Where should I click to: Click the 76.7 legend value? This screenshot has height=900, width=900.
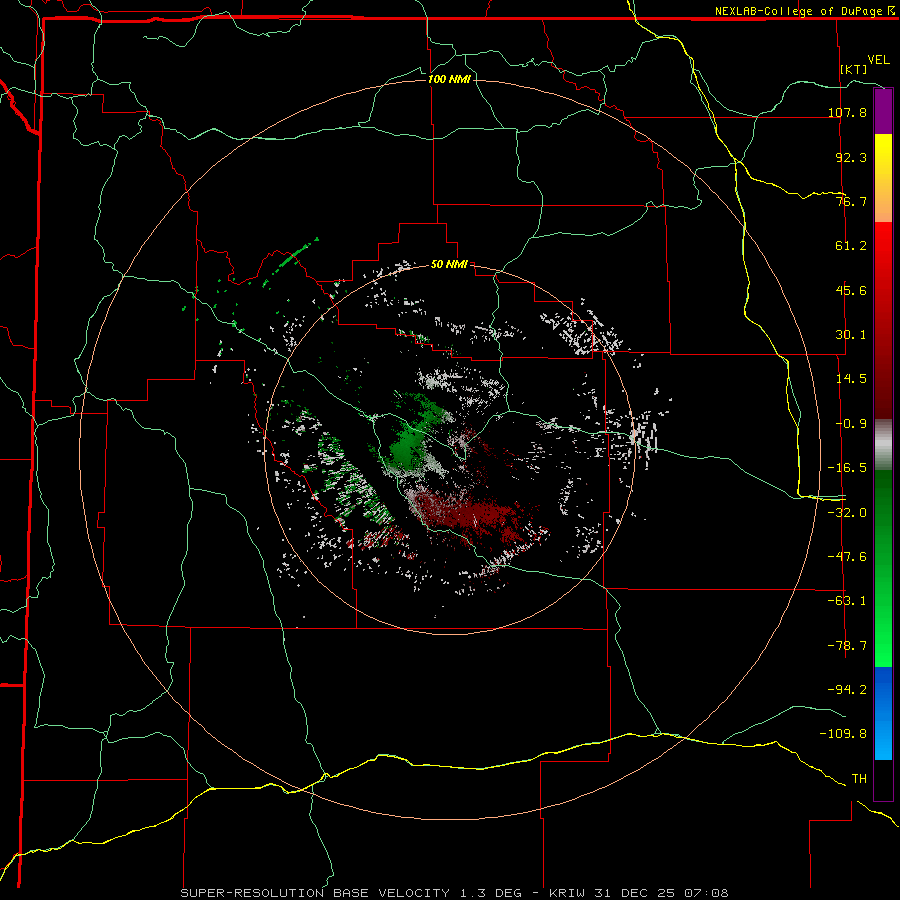851,201
